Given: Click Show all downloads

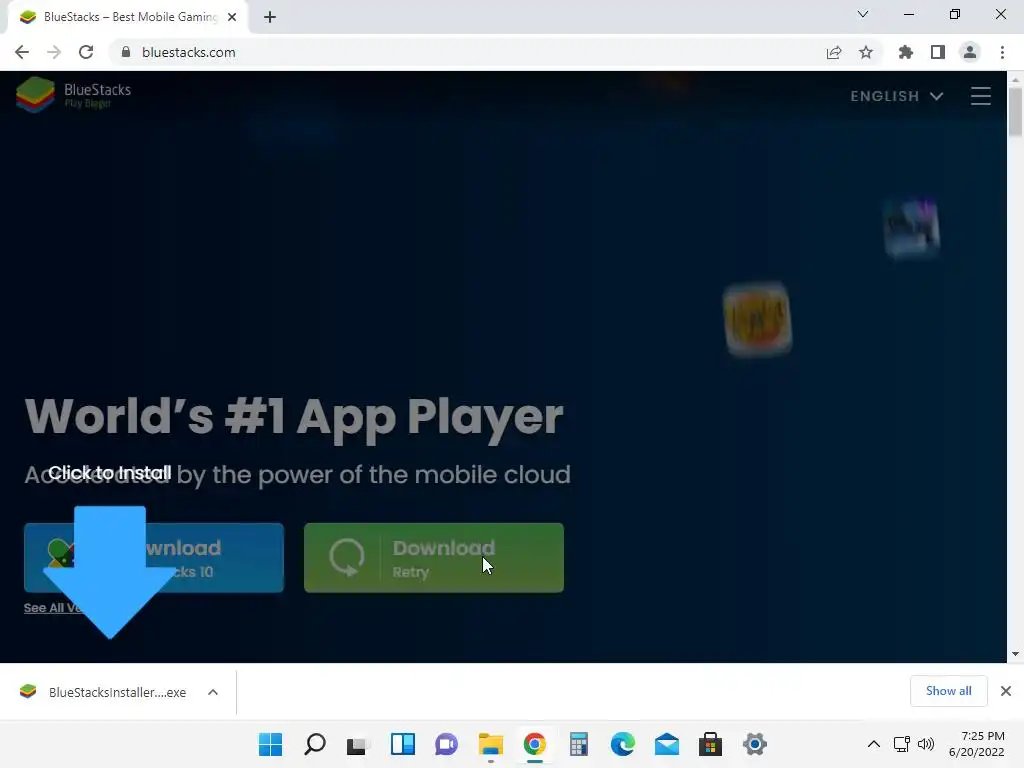Looking at the screenshot, I should pyautogui.click(x=948, y=691).
